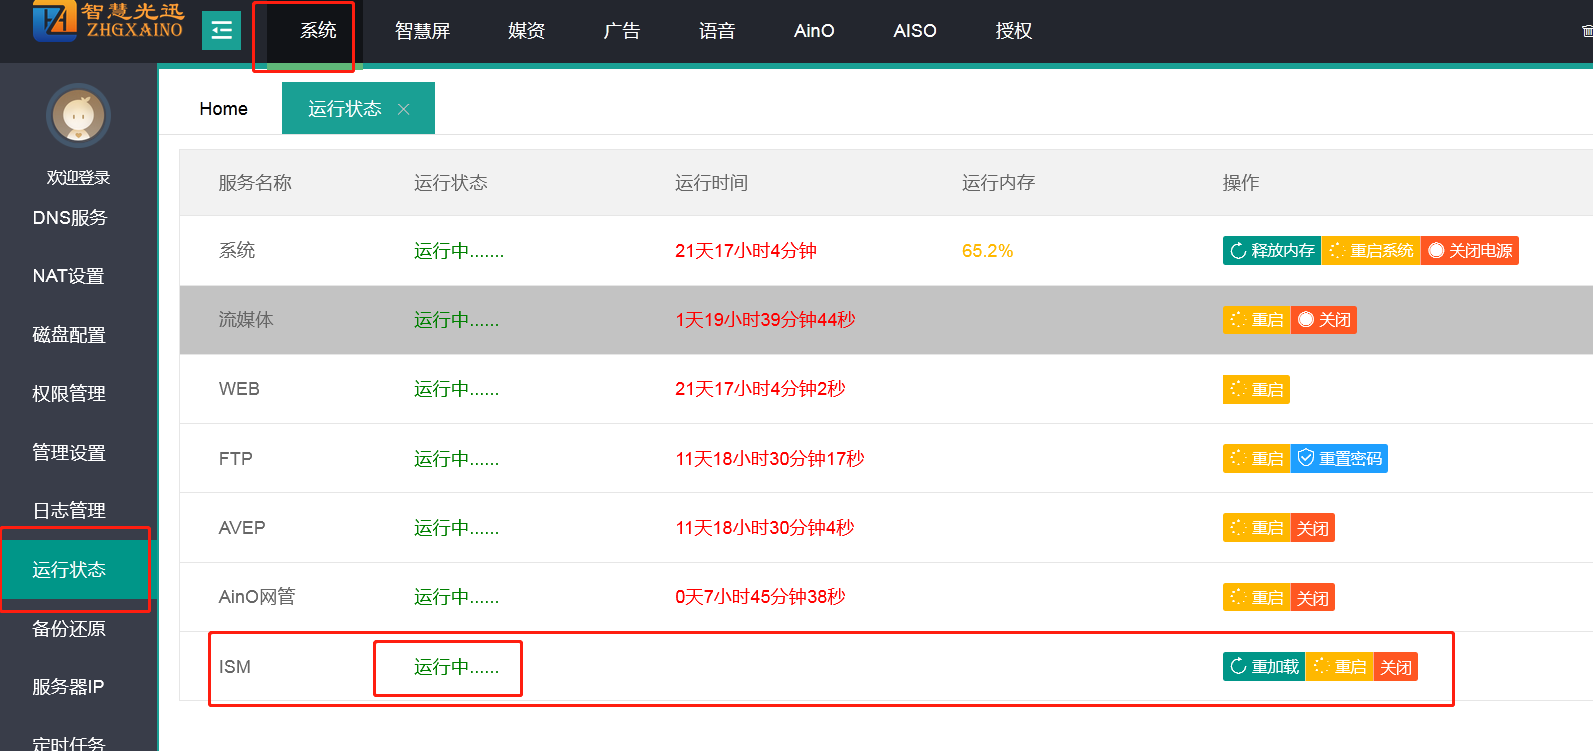
Task: Close the AVEP service
Action: click(1313, 528)
